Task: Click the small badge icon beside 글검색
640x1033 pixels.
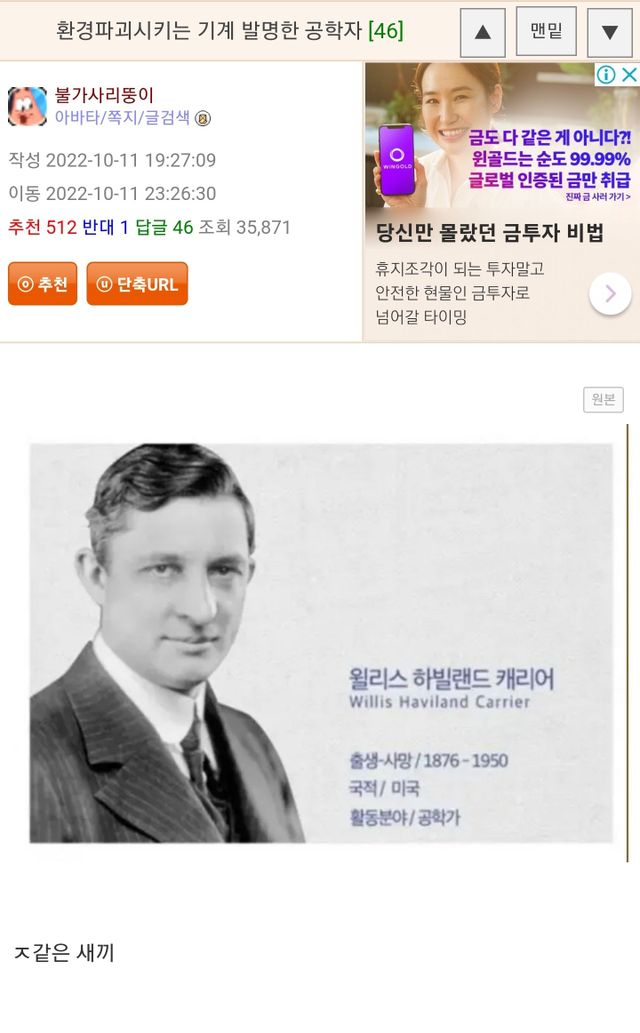Action: [x=203, y=119]
